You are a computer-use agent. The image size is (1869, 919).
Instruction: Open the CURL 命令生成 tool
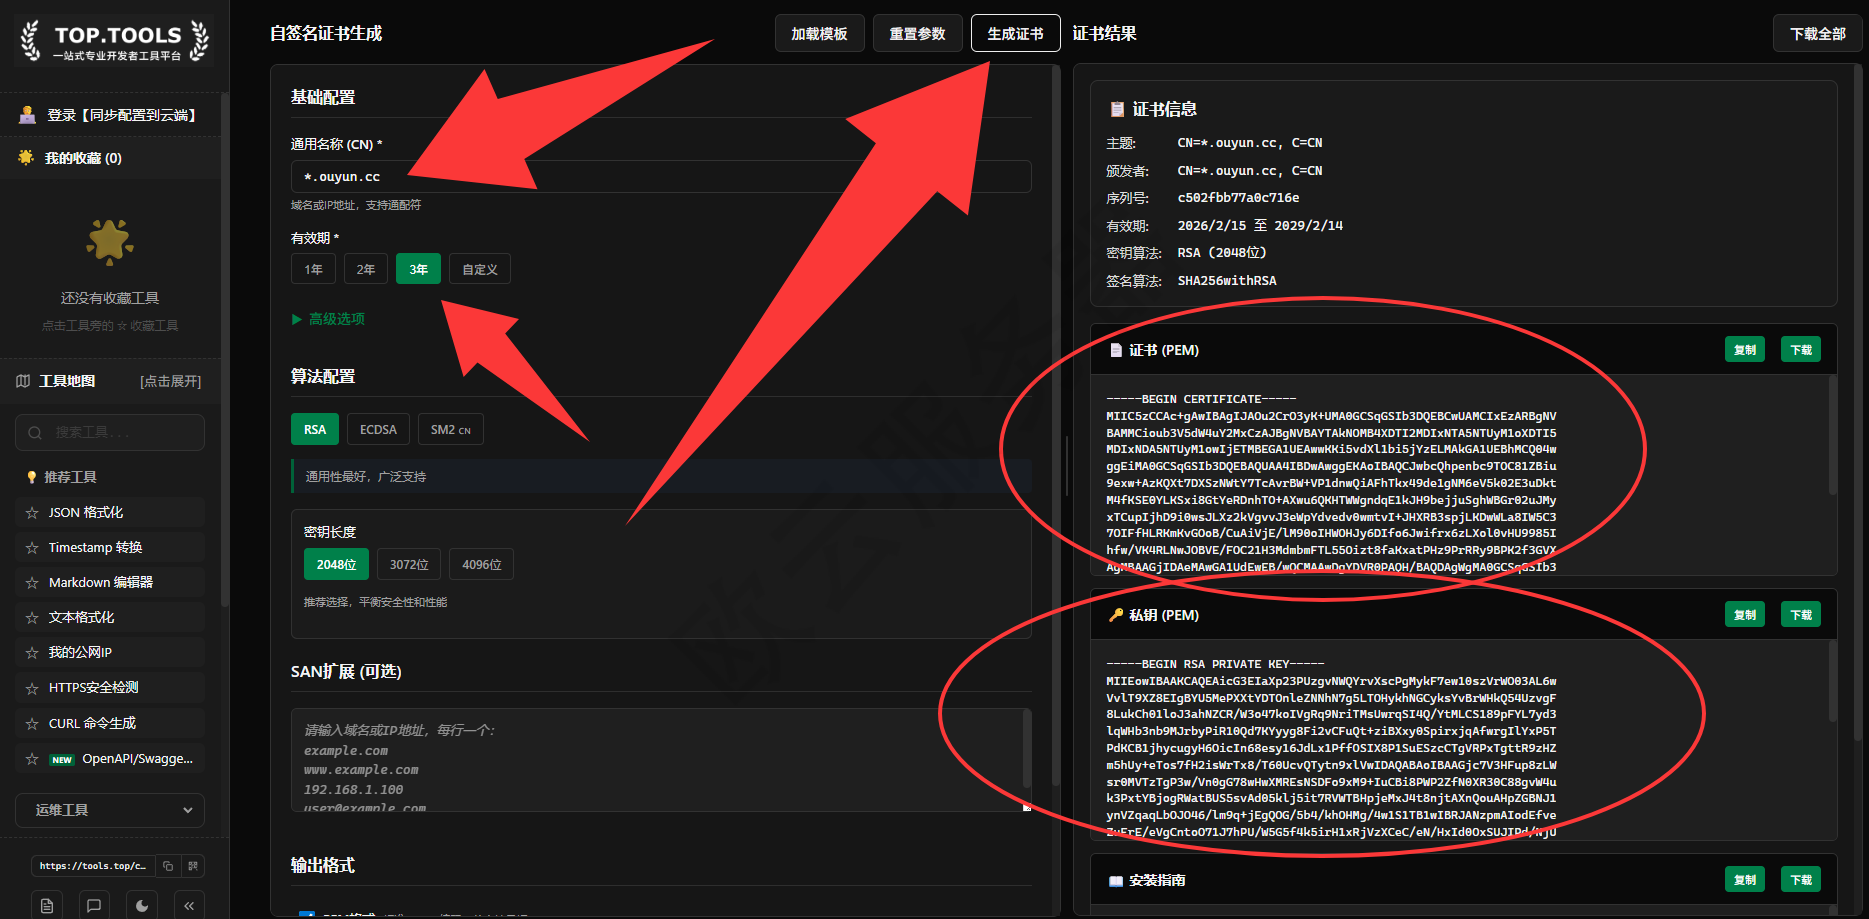coord(92,723)
